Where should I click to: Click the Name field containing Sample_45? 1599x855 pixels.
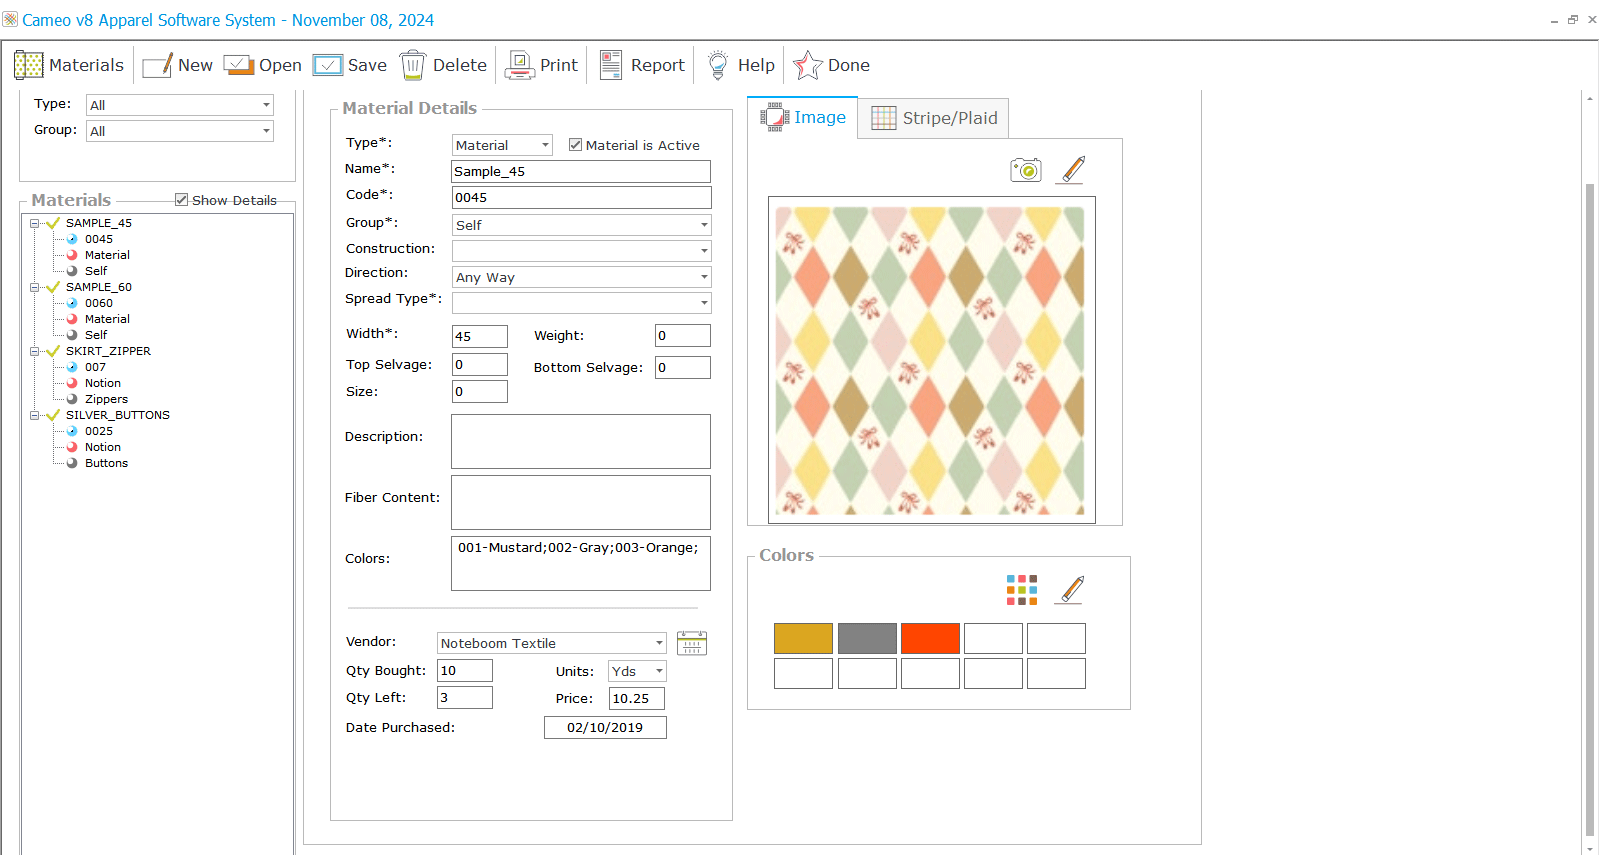[x=581, y=171]
